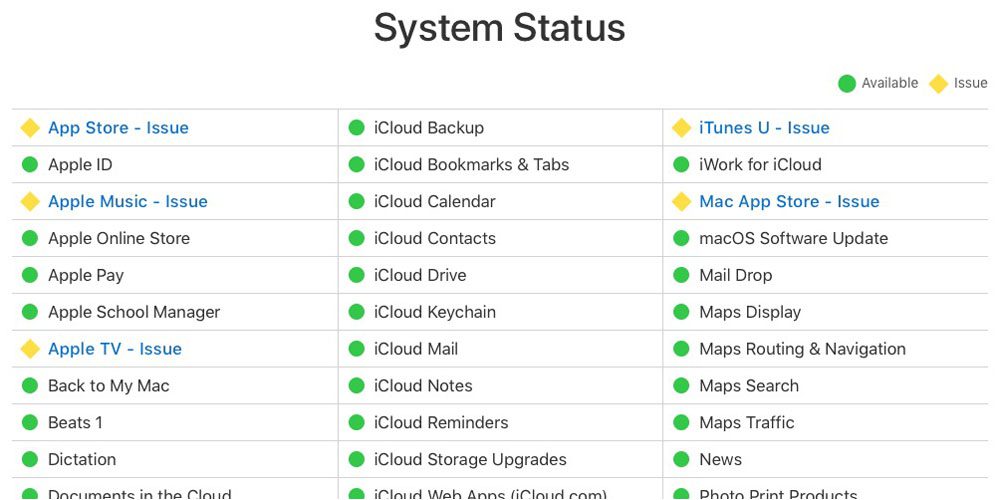Select the Apple ID text

click(x=80, y=165)
